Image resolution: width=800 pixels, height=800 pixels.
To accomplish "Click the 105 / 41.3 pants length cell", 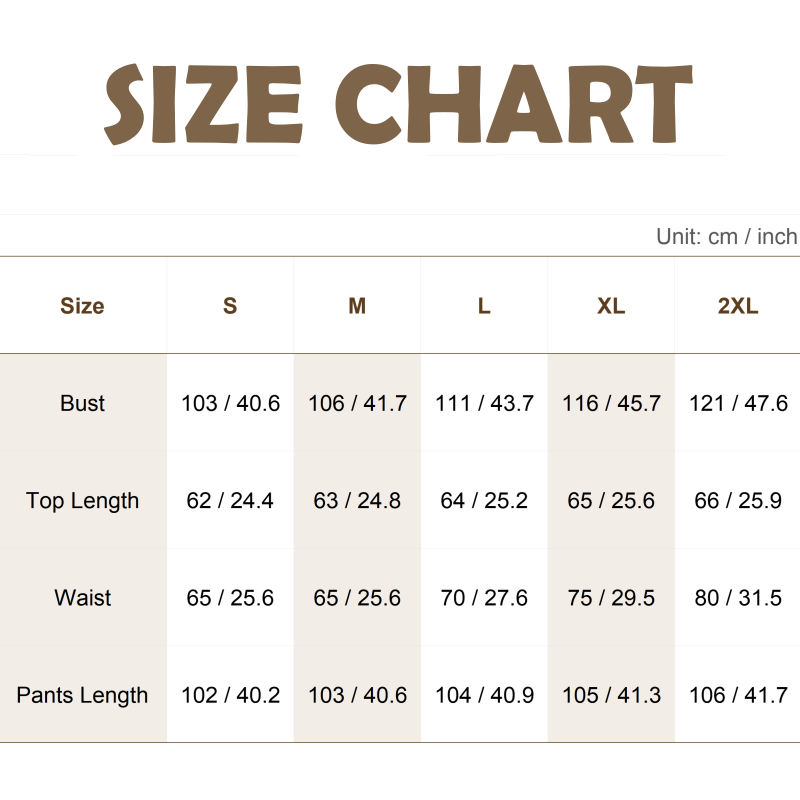I will click(611, 695).
